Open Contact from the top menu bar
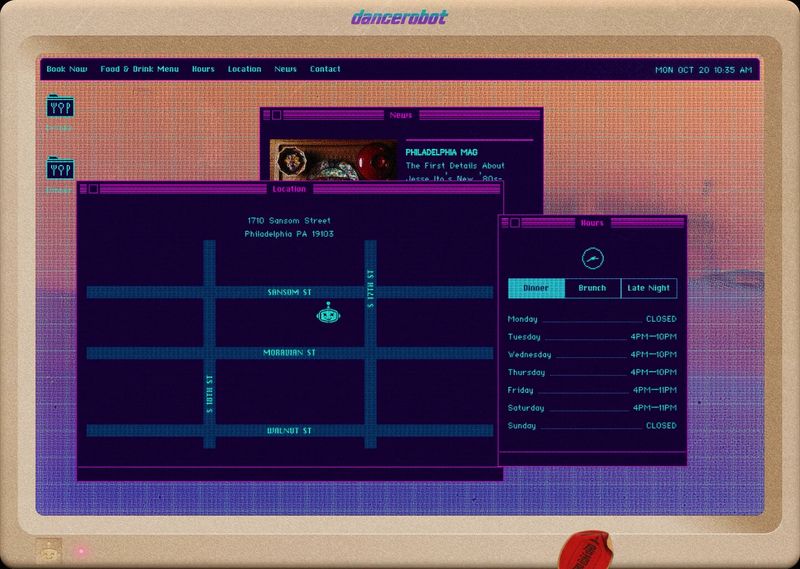This screenshot has height=569, width=800. (x=325, y=69)
